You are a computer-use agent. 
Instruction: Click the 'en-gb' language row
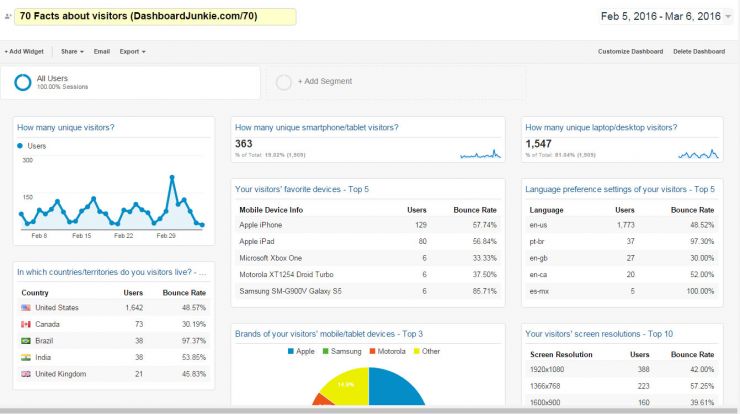(x=622, y=258)
